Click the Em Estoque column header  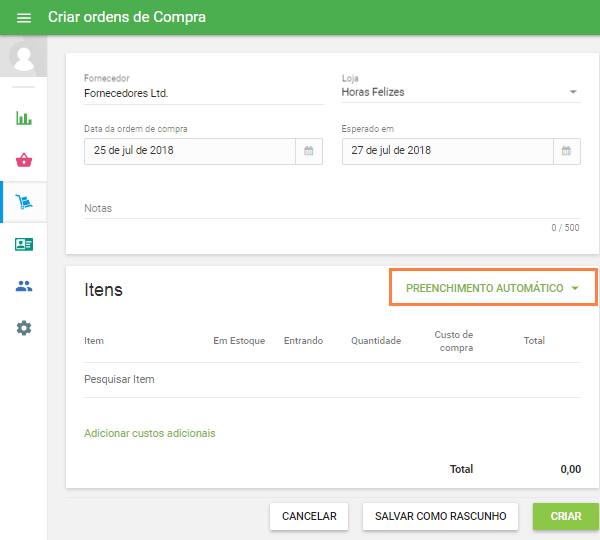point(239,341)
